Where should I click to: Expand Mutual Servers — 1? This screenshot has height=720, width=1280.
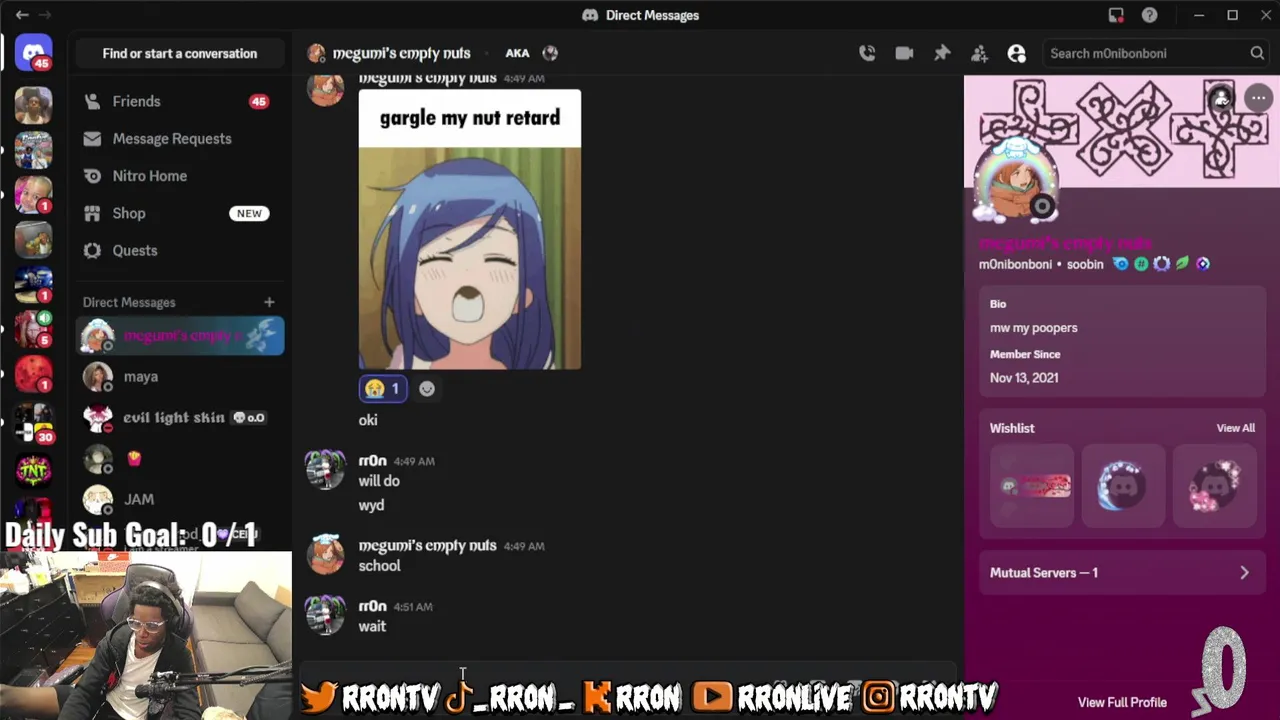point(1121,573)
